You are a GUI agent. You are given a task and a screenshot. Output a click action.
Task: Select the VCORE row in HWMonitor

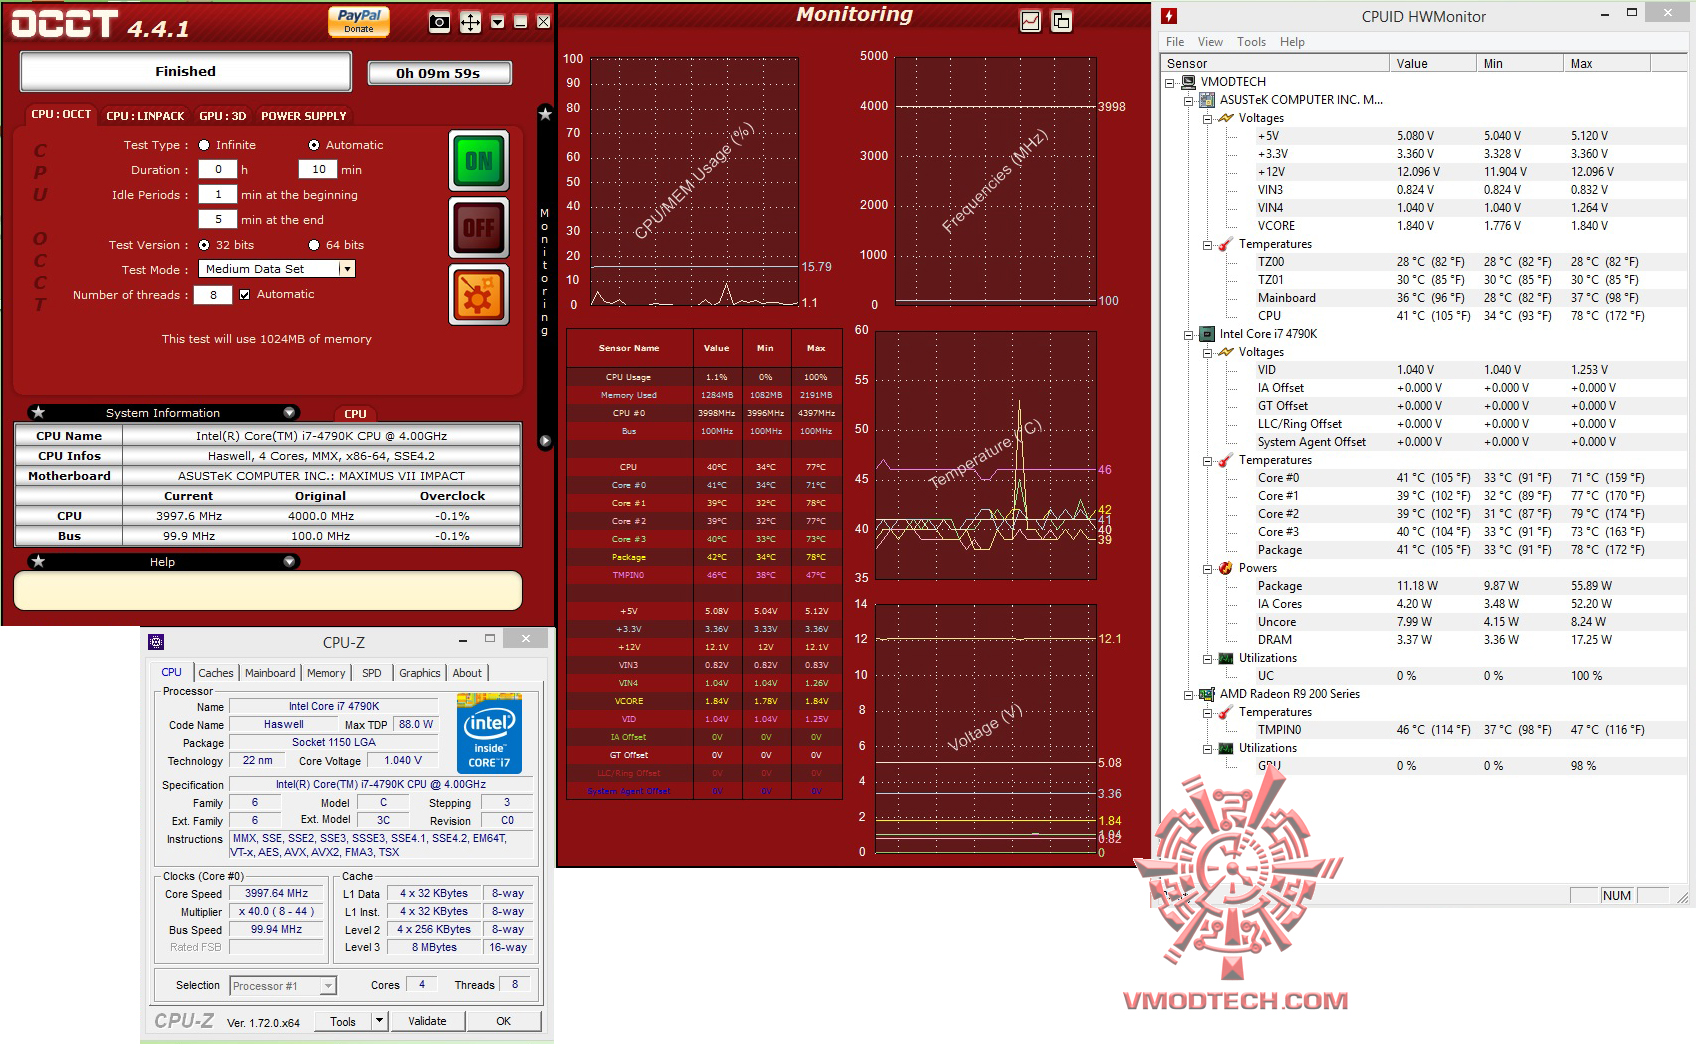click(1422, 226)
